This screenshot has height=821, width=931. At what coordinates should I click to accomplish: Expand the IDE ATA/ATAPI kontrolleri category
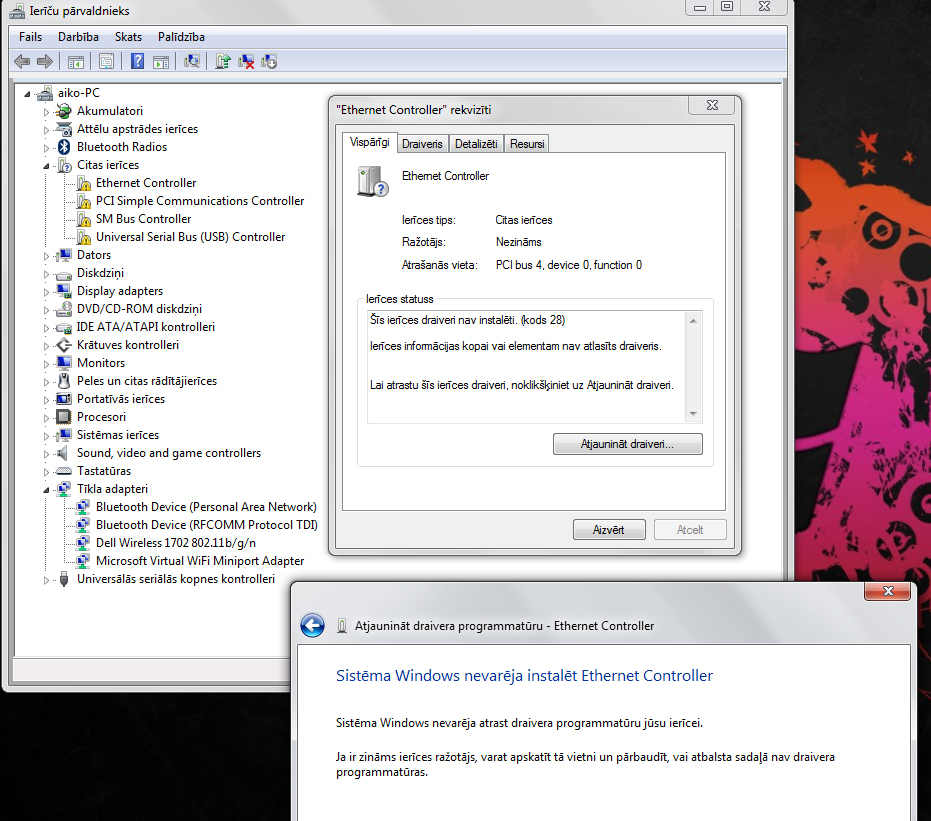coord(46,328)
